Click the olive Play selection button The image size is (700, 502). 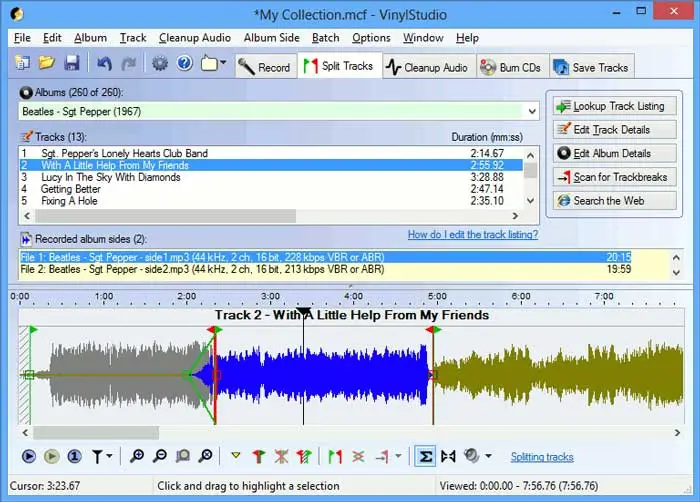[x=51, y=456]
